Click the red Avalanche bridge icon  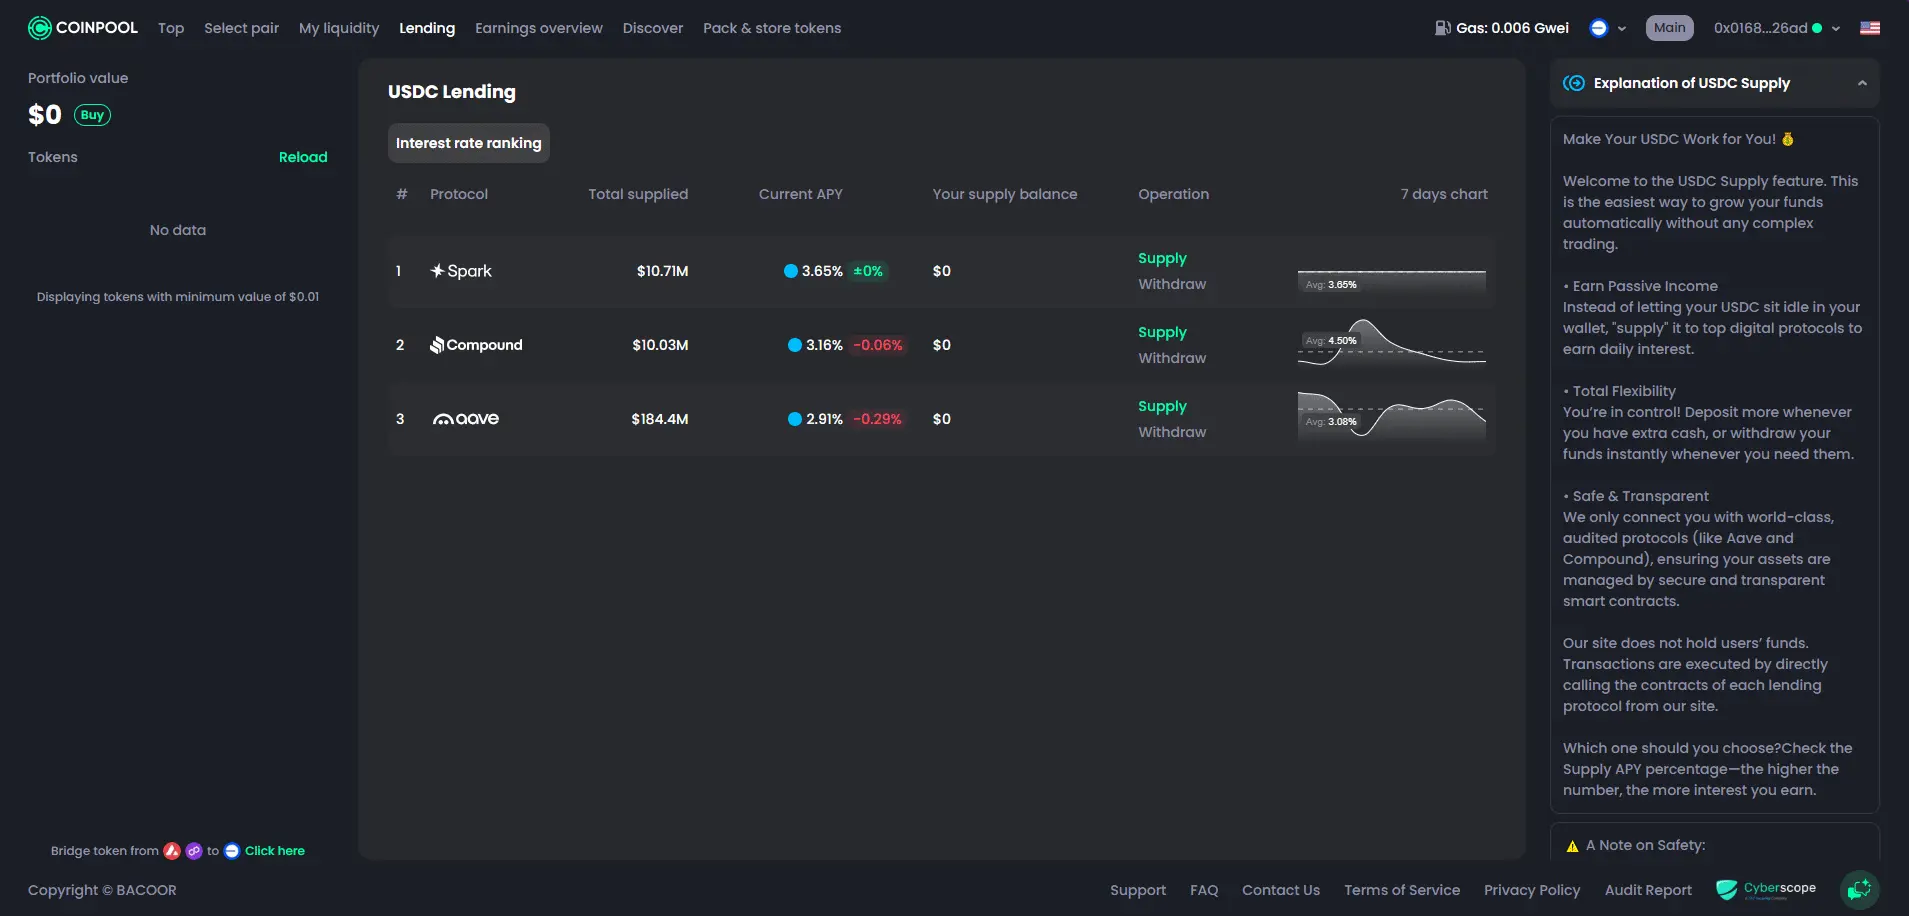(x=172, y=851)
